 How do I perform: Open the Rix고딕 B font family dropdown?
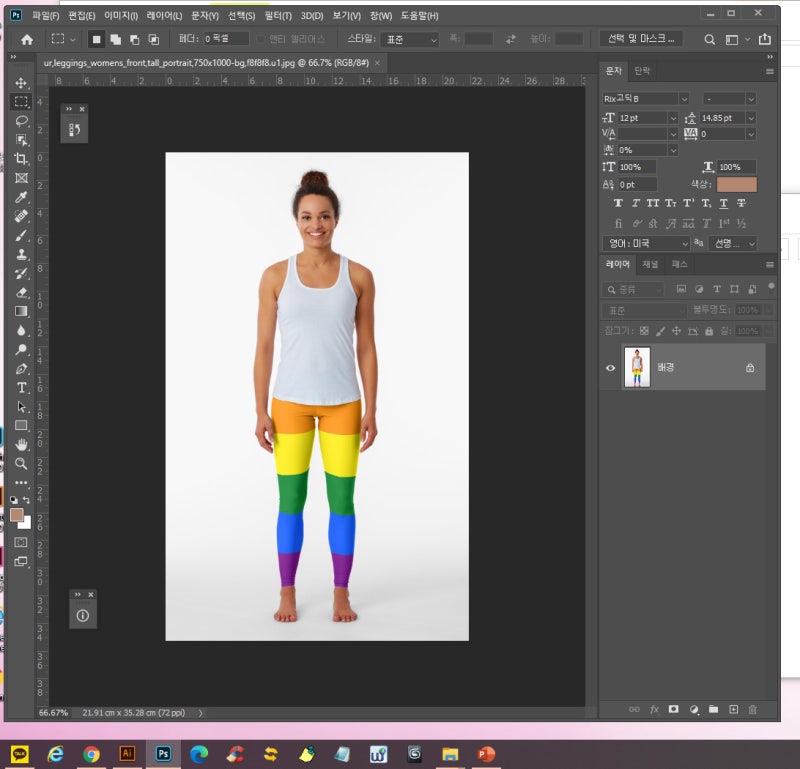click(x=684, y=99)
